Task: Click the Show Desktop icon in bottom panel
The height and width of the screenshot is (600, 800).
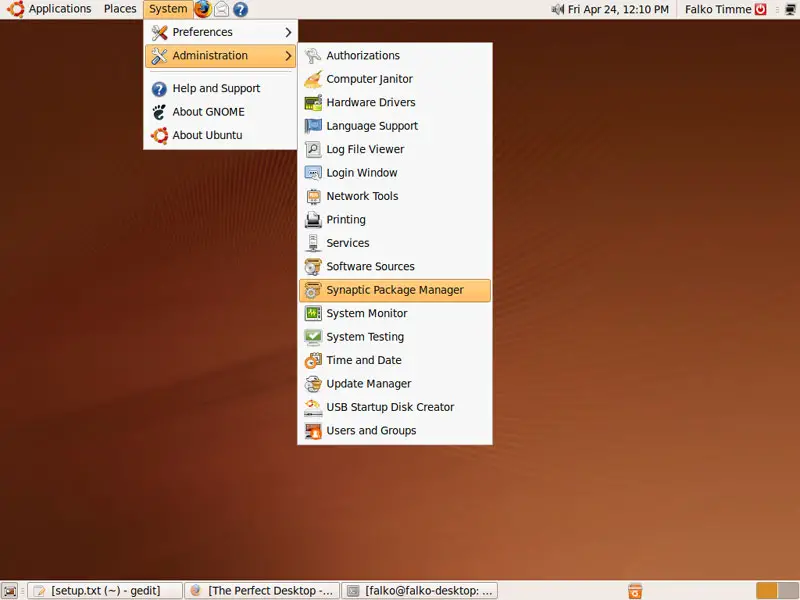Action: [10, 591]
